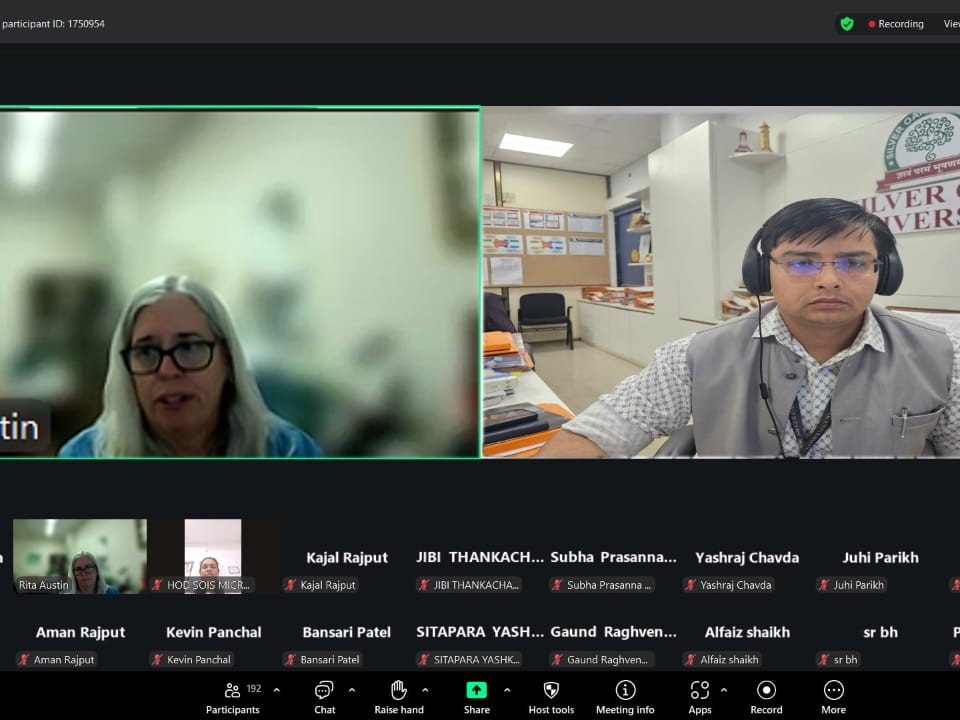Screen dimensions: 960x720
Task: Open the Chat panel
Action: click(x=324, y=692)
